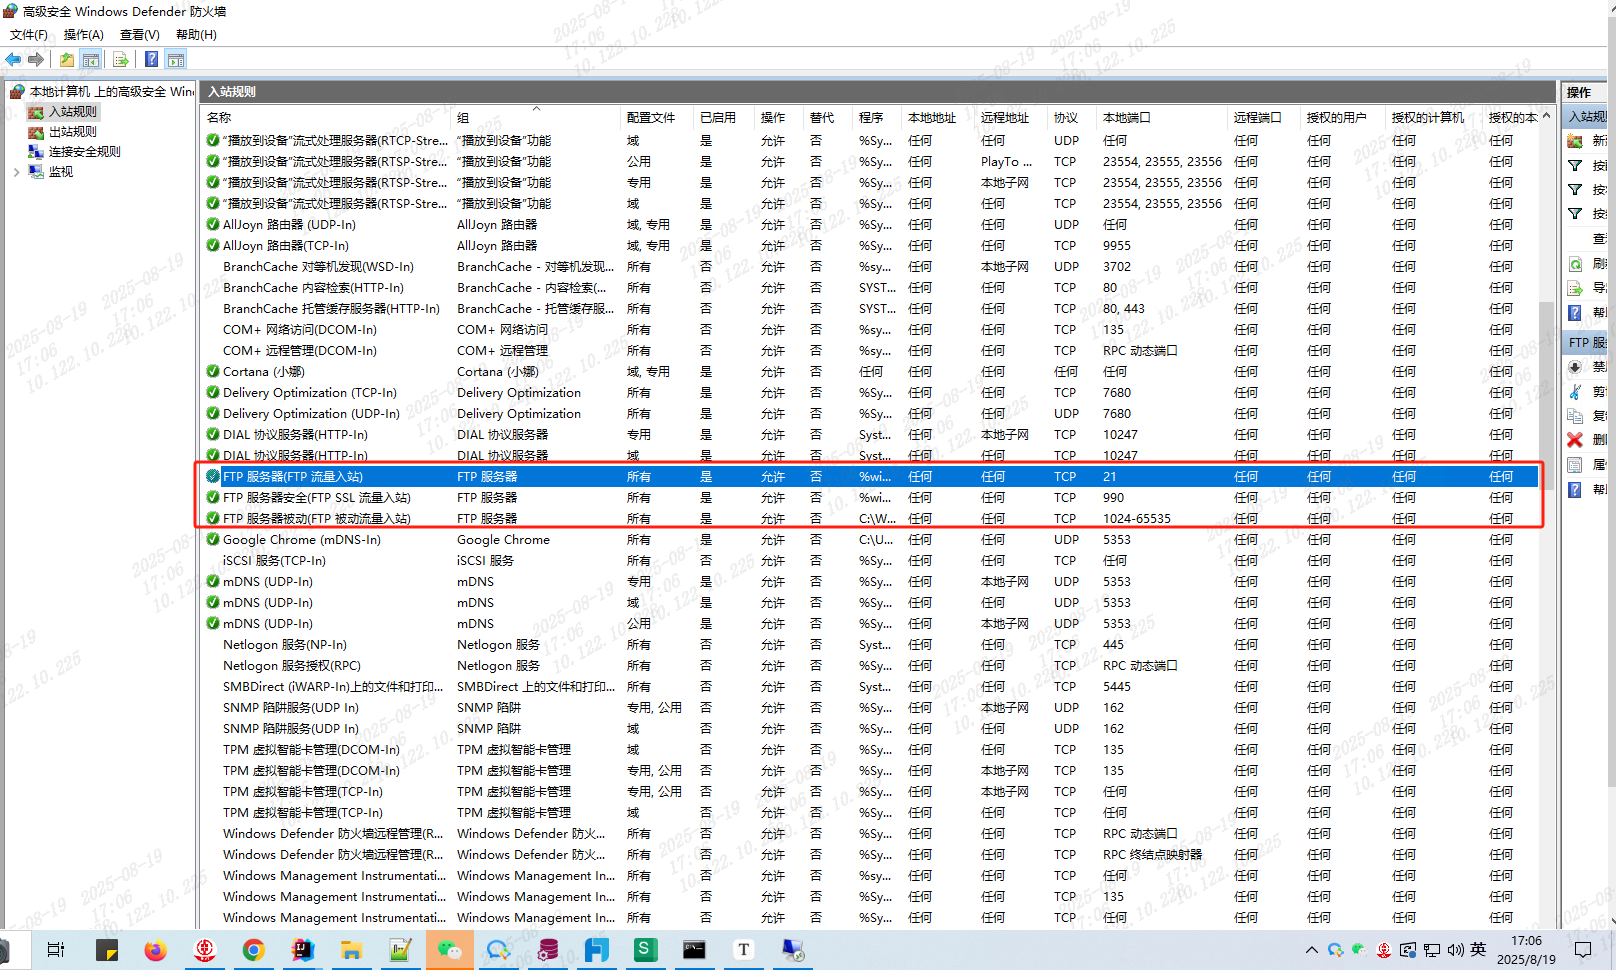Click the FTP 服务器 section header in actions pane
The height and width of the screenshot is (970, 1616).
tap(1586, 342)
